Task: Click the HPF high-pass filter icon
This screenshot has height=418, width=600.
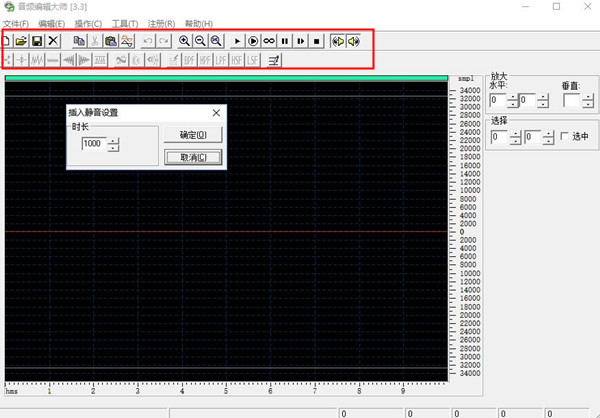Action: (205, 60)
